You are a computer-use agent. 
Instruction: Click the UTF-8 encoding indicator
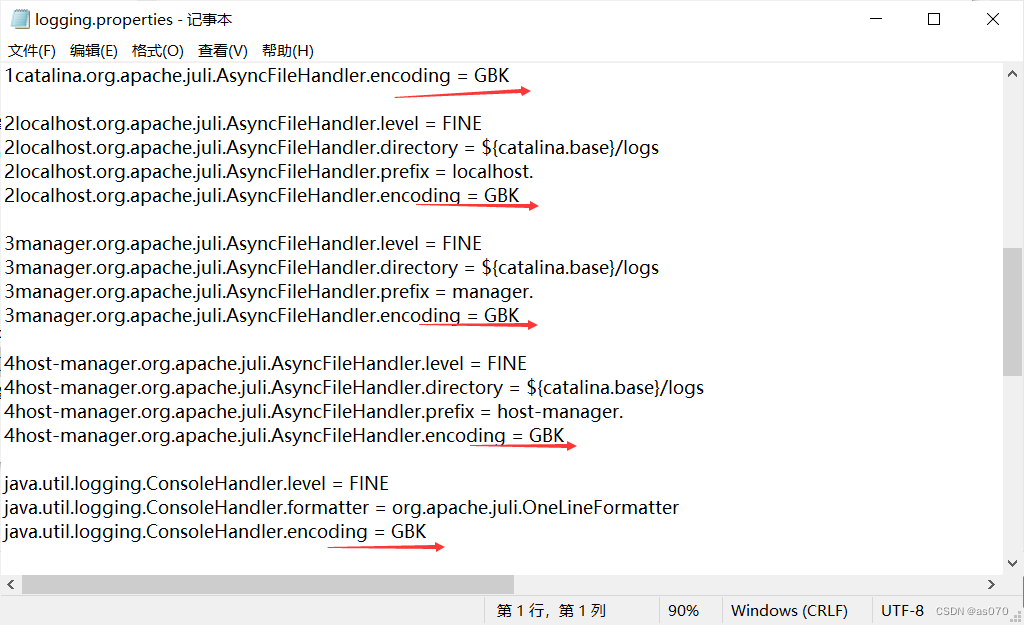tap(902, 610)
